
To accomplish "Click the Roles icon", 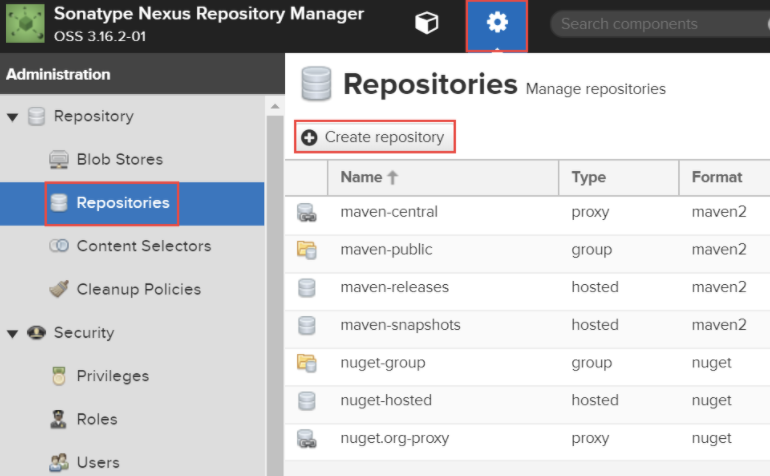I will point(58,419).
